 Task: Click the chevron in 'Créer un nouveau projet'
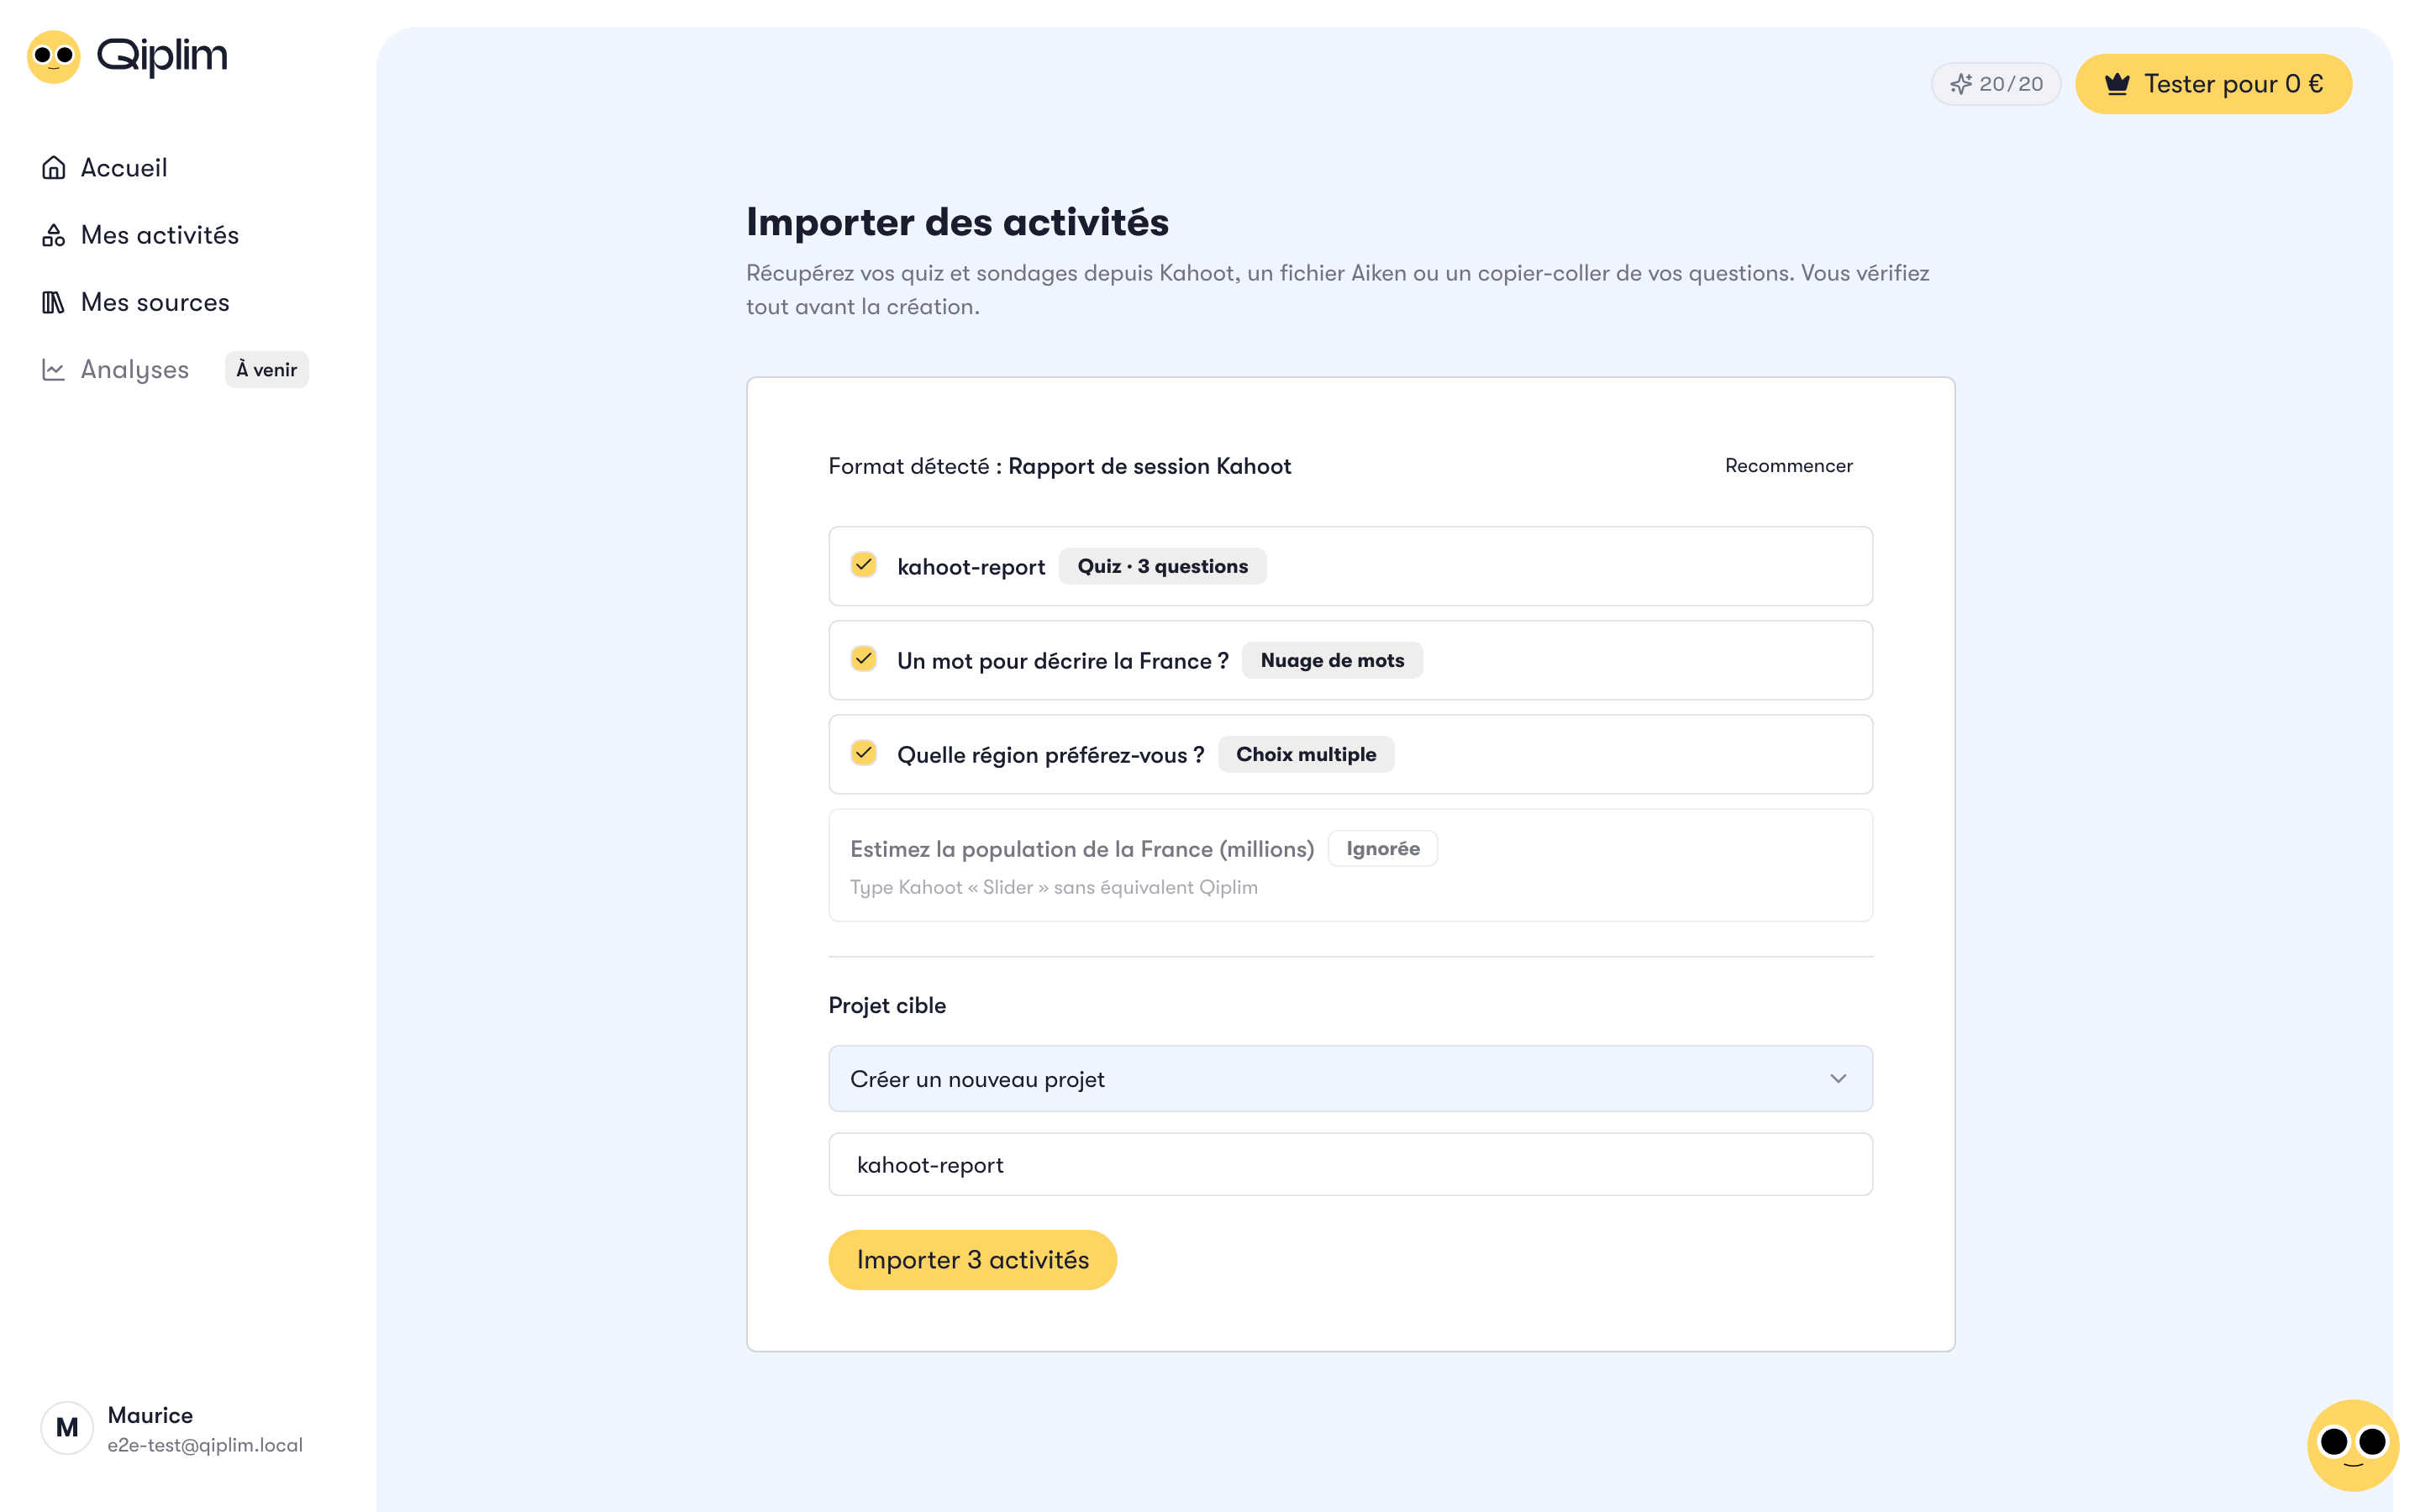1838,1078
